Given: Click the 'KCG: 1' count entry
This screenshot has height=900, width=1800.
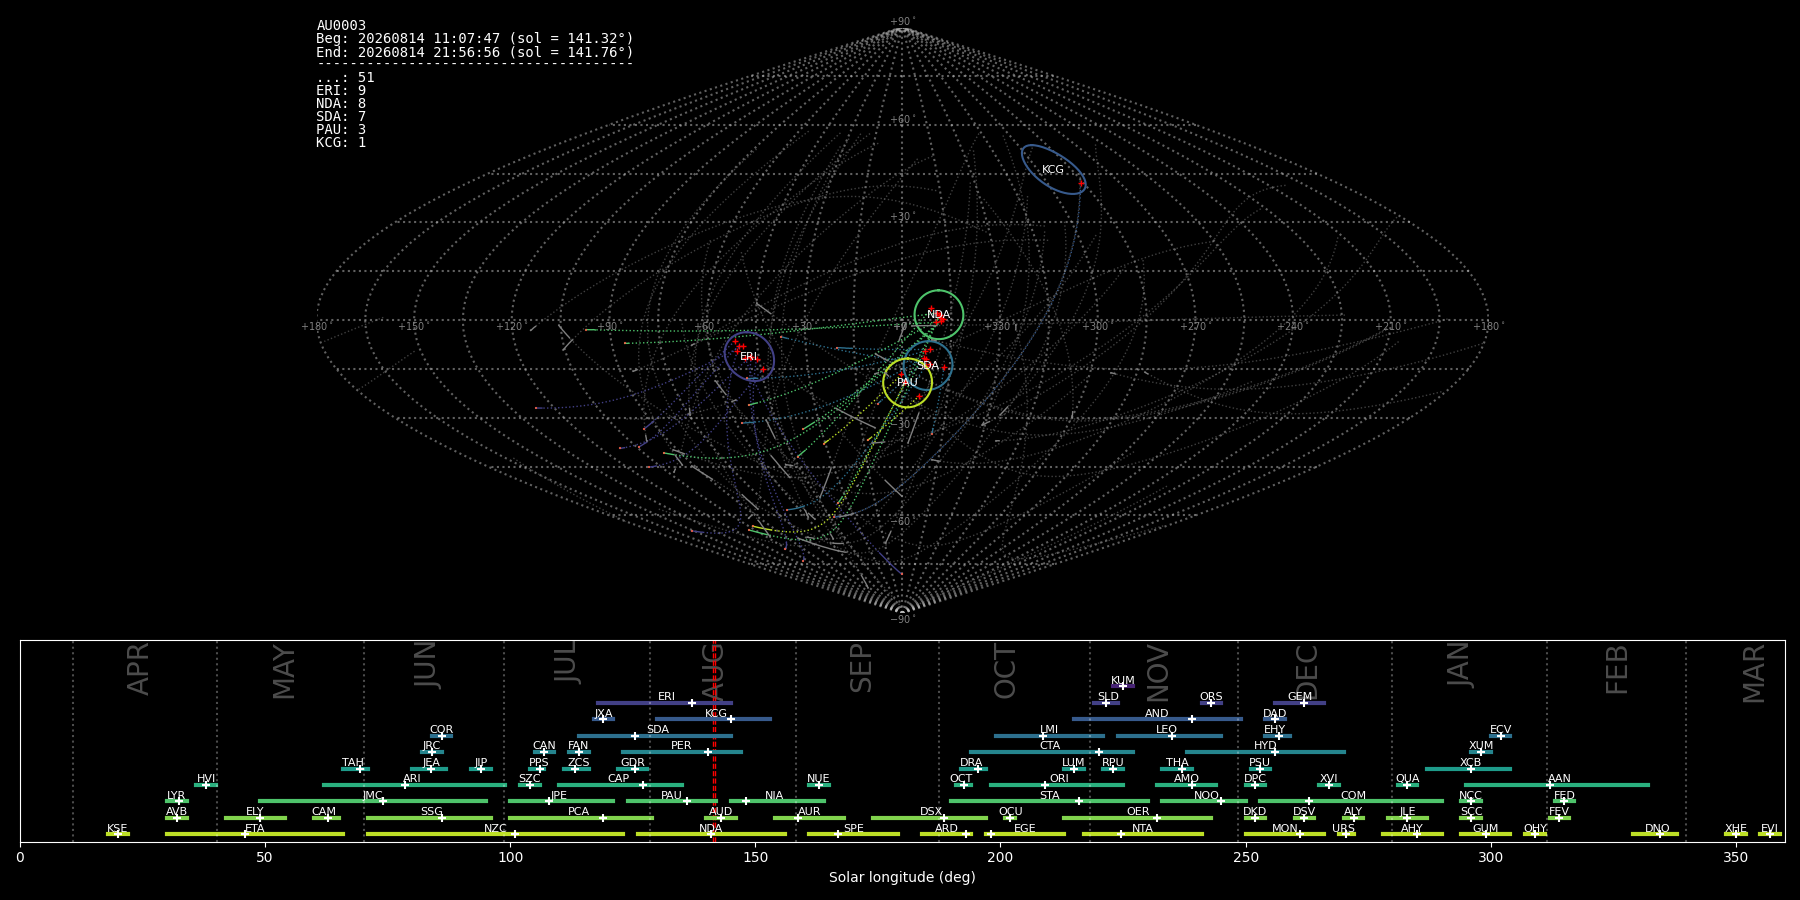Looking at the screenshot, I should (x=341, y=143).
